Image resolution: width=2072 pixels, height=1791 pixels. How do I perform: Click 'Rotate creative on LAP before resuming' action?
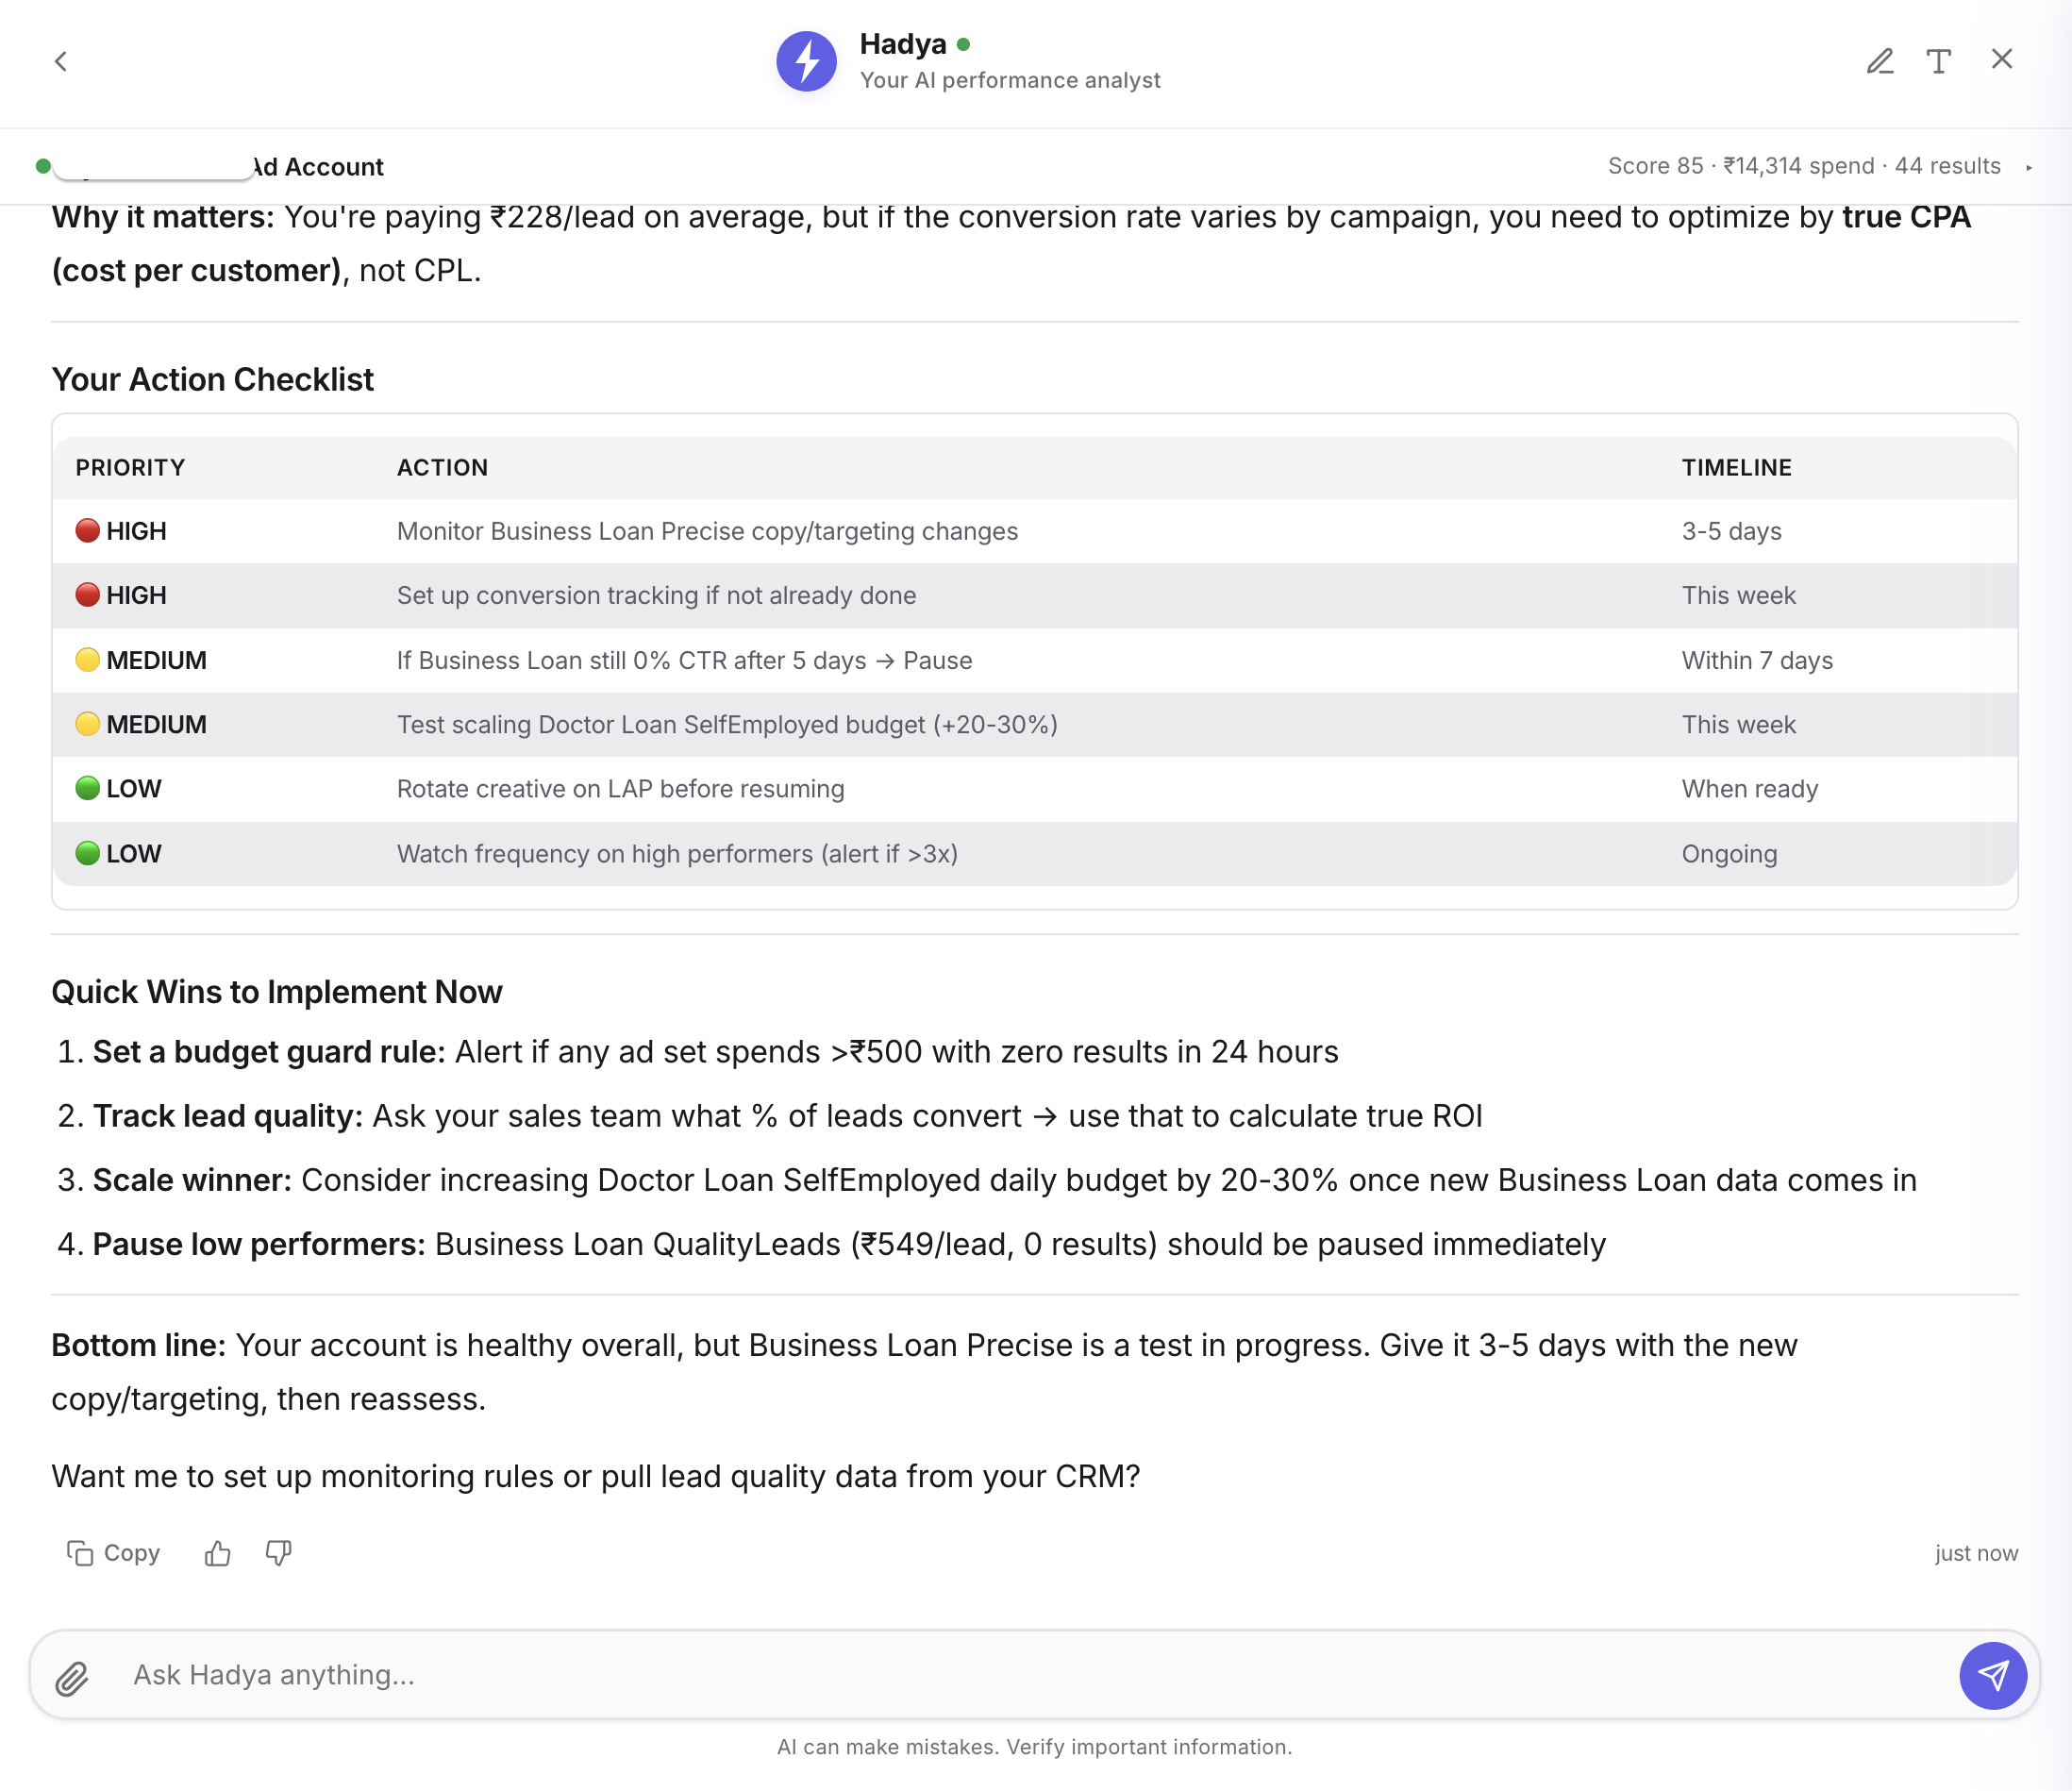(x=620, y=789)
